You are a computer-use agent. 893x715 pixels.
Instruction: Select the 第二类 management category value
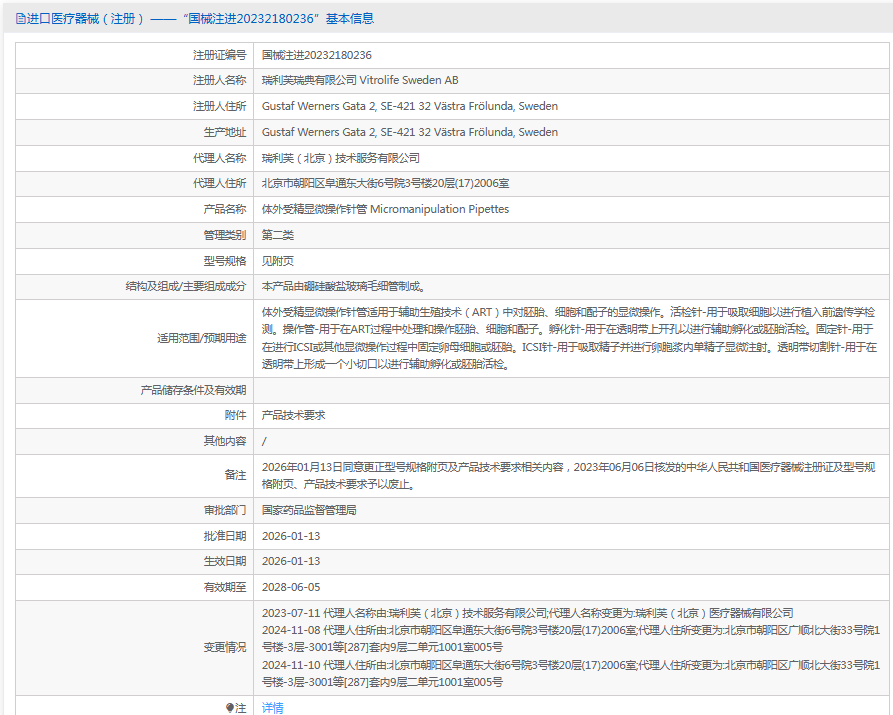(x=278, y=235)
